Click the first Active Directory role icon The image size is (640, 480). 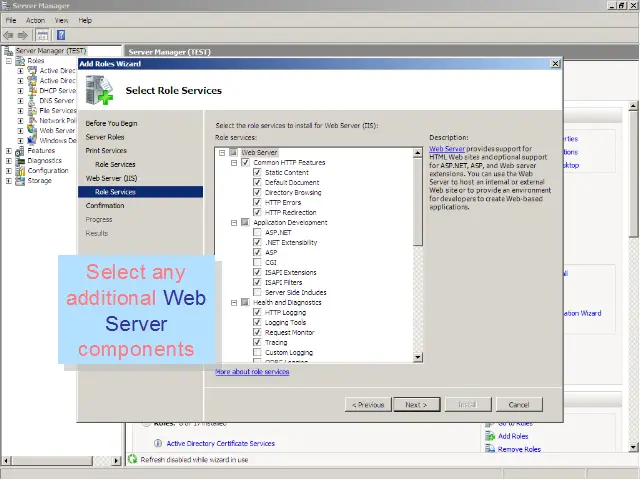[32, 71]
